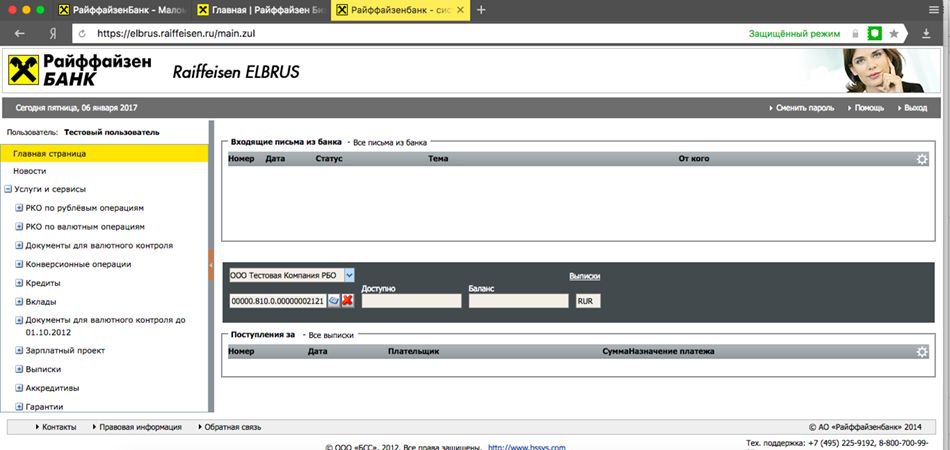Expand the 'Зарплатный проект' node
950x450 pixels.
click(x=19, y=351)
